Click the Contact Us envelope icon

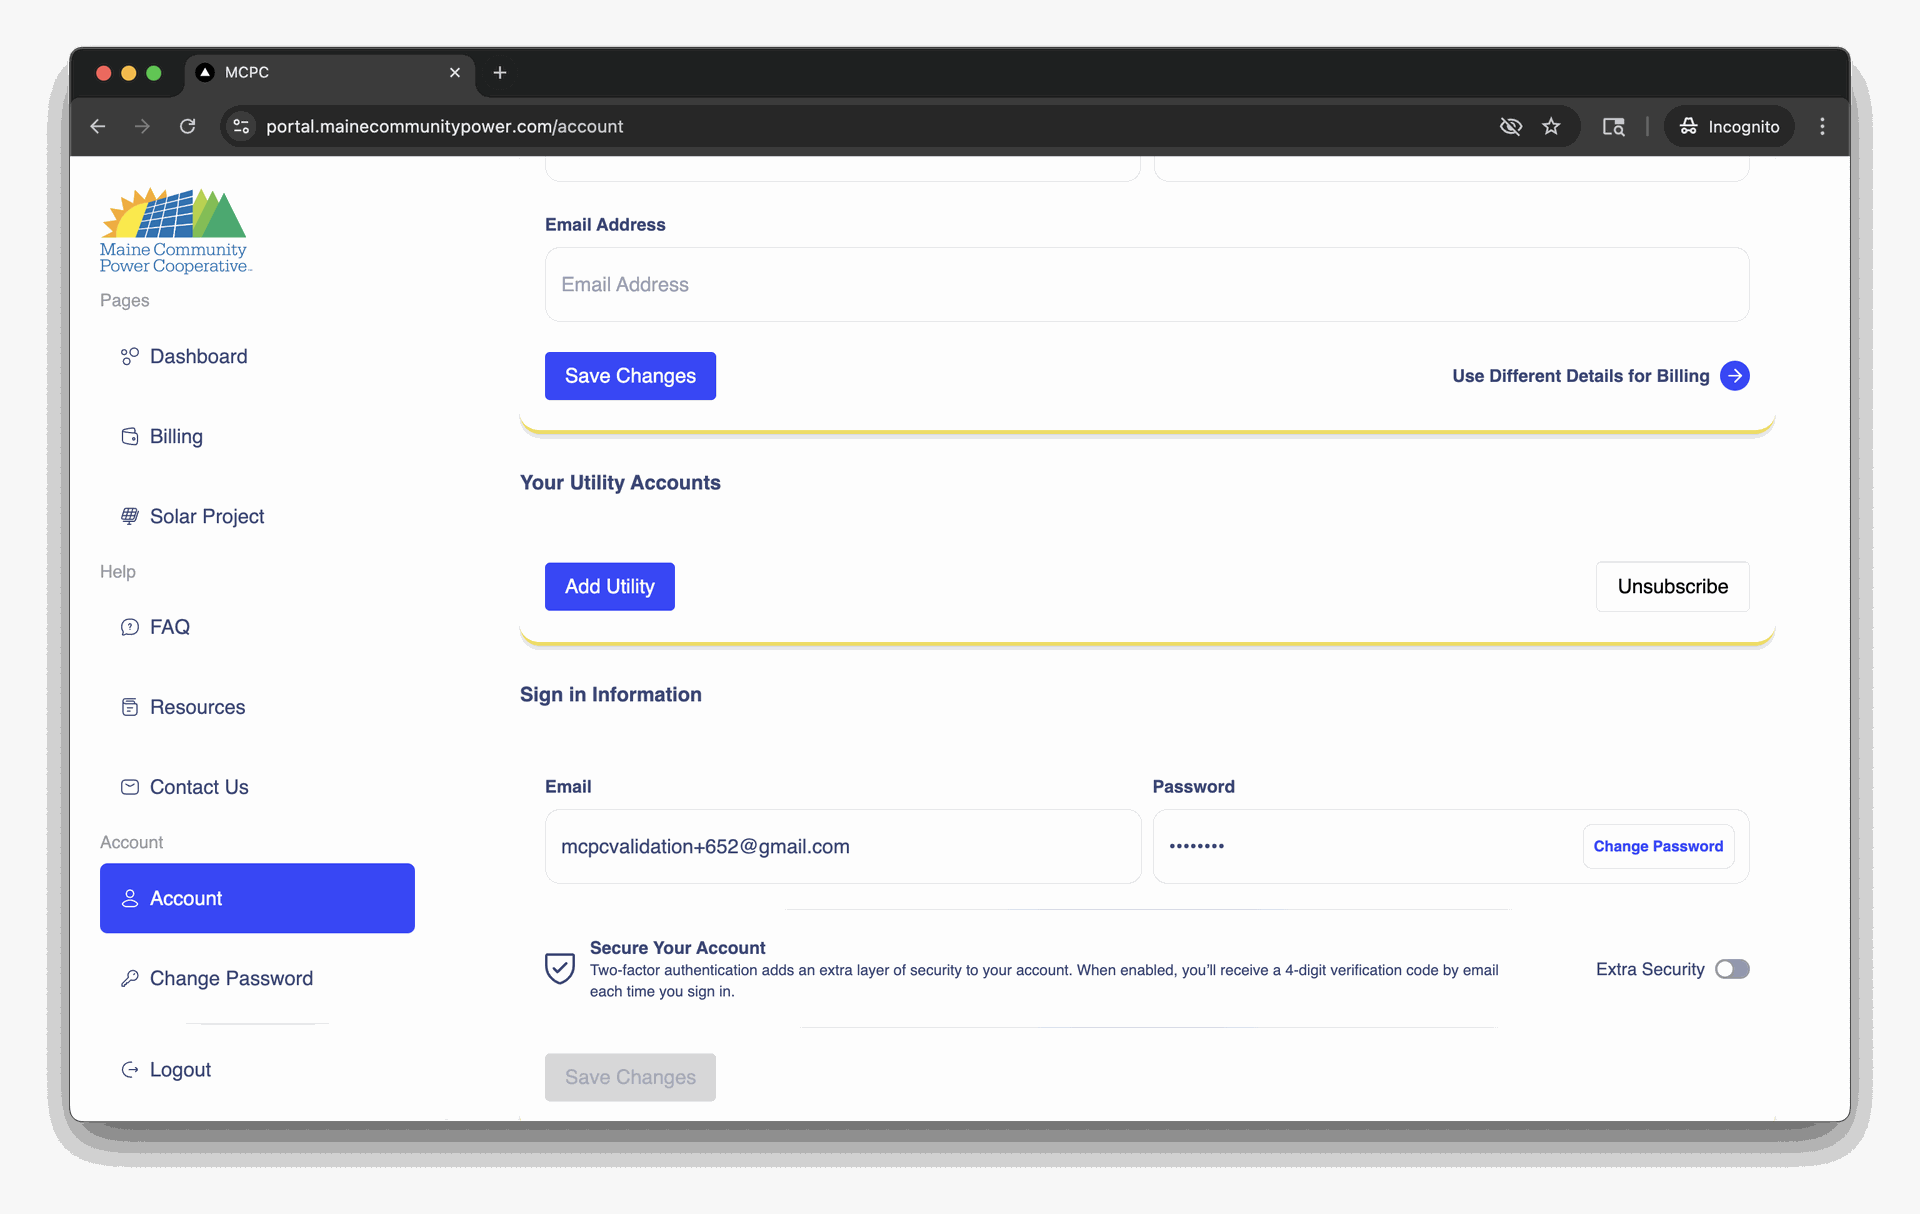pos(130,787)
